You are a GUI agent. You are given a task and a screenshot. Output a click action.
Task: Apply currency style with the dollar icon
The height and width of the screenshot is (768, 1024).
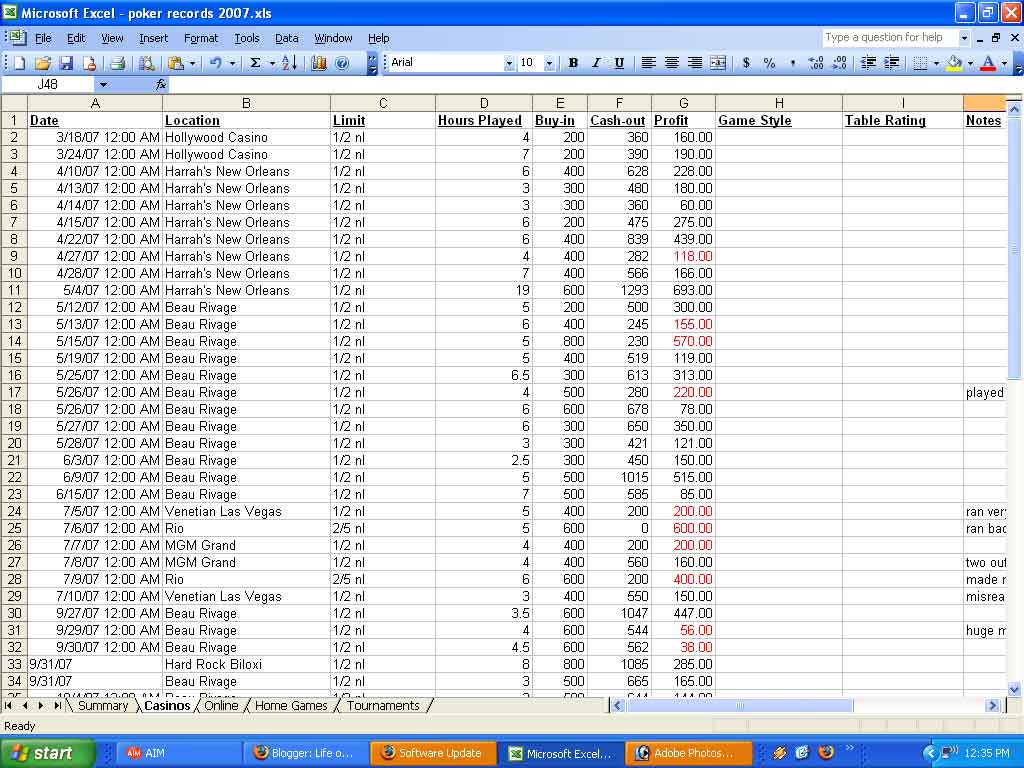(x=746, y=63)
